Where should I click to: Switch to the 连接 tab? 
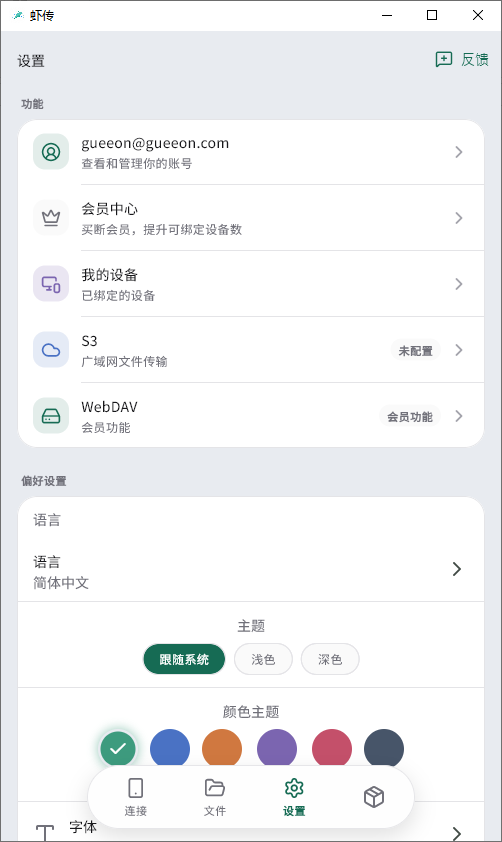point(135,797)
